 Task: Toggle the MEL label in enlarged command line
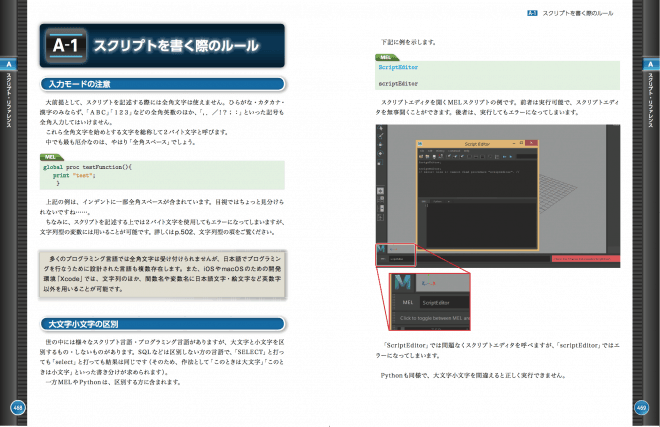click(407, 302)
